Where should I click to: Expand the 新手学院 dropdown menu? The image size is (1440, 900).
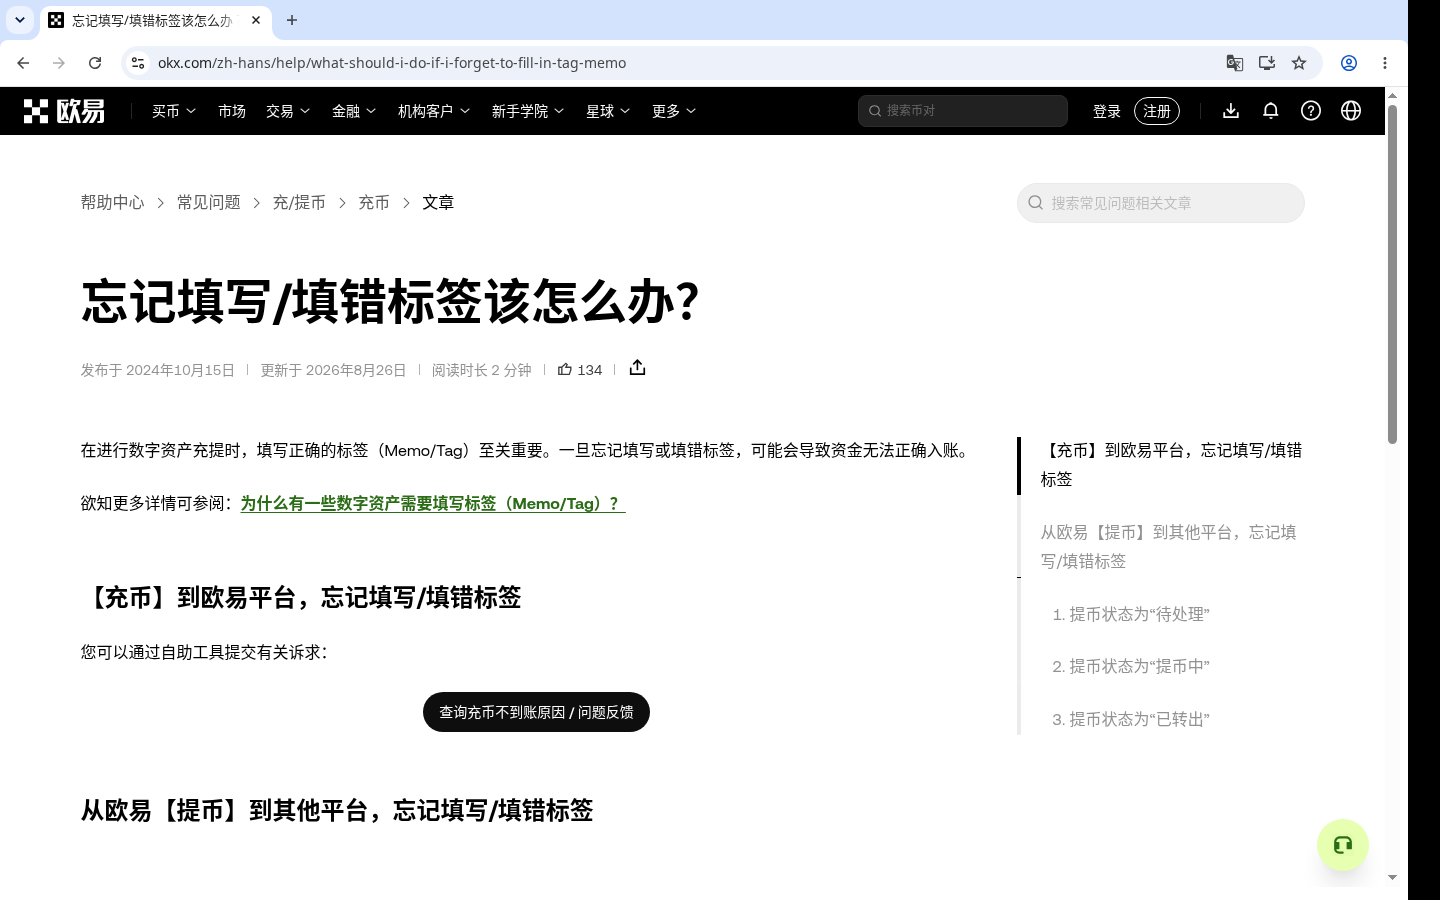coord(528,111)
